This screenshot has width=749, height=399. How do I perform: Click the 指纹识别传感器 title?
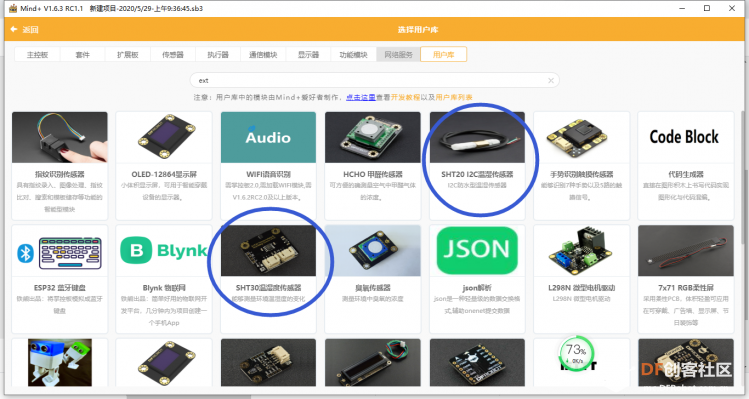click(x=60, y=174)
